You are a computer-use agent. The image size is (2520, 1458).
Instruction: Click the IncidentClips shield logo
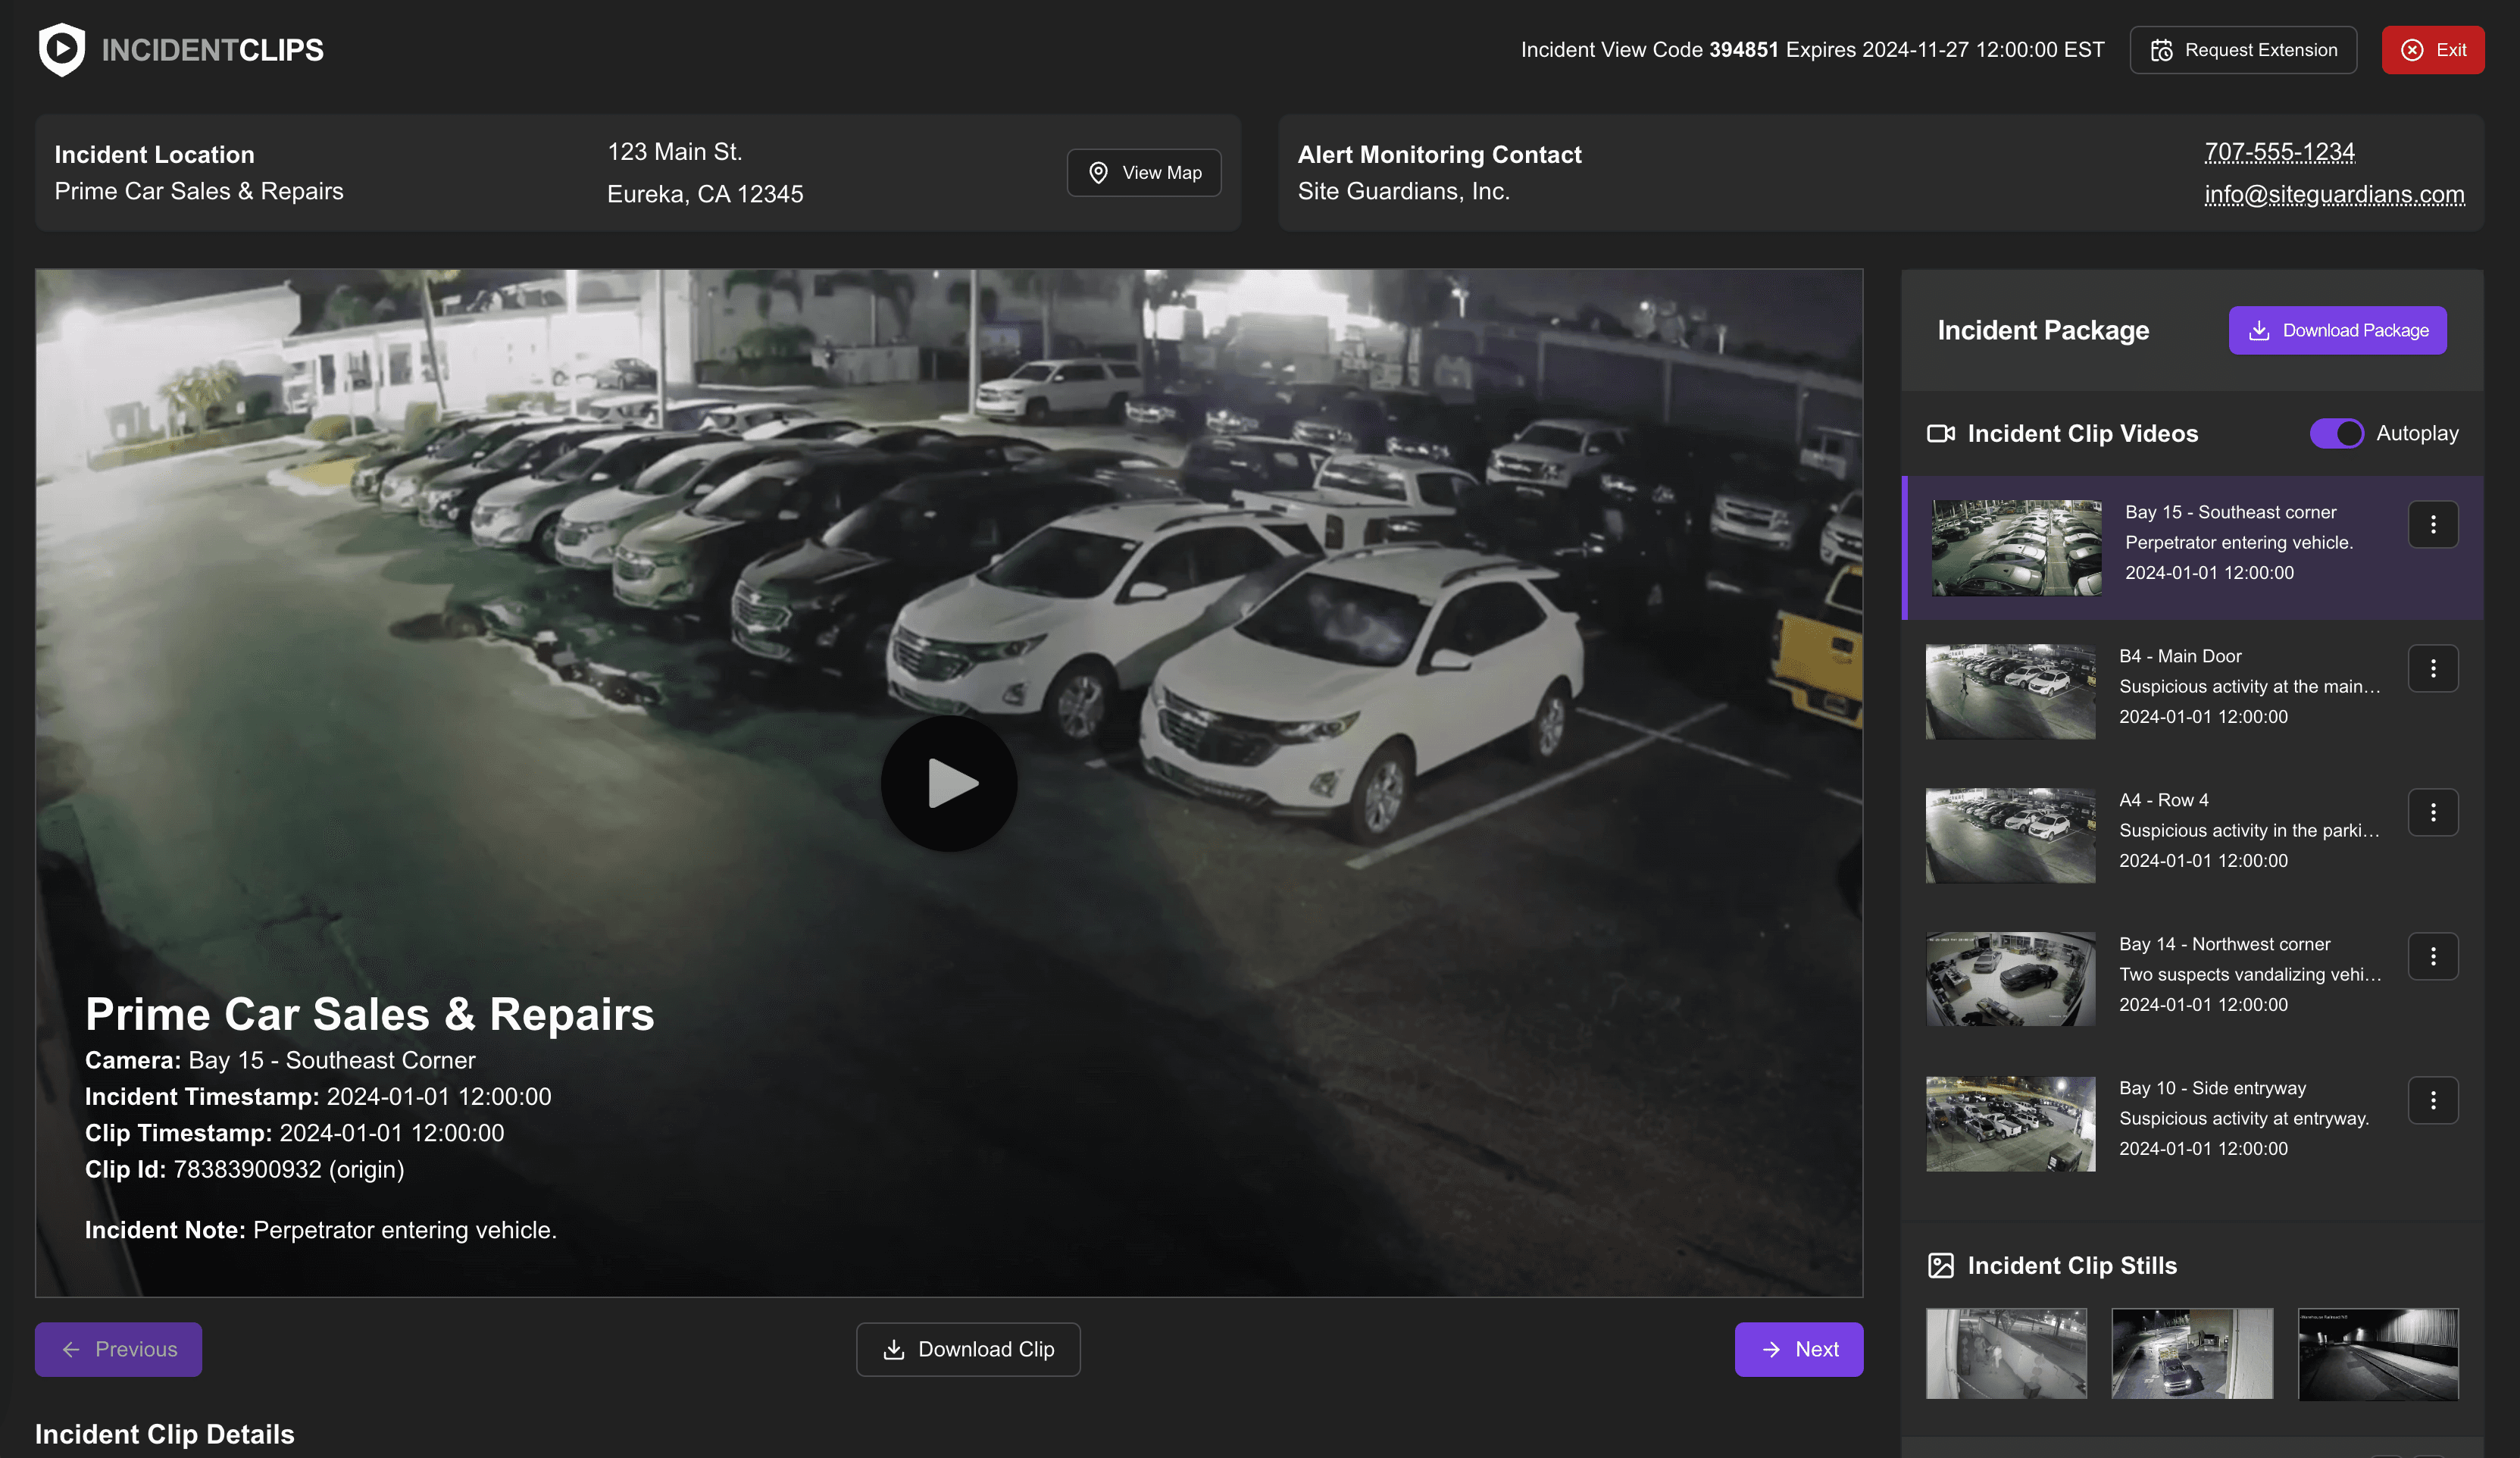[61, 49]
